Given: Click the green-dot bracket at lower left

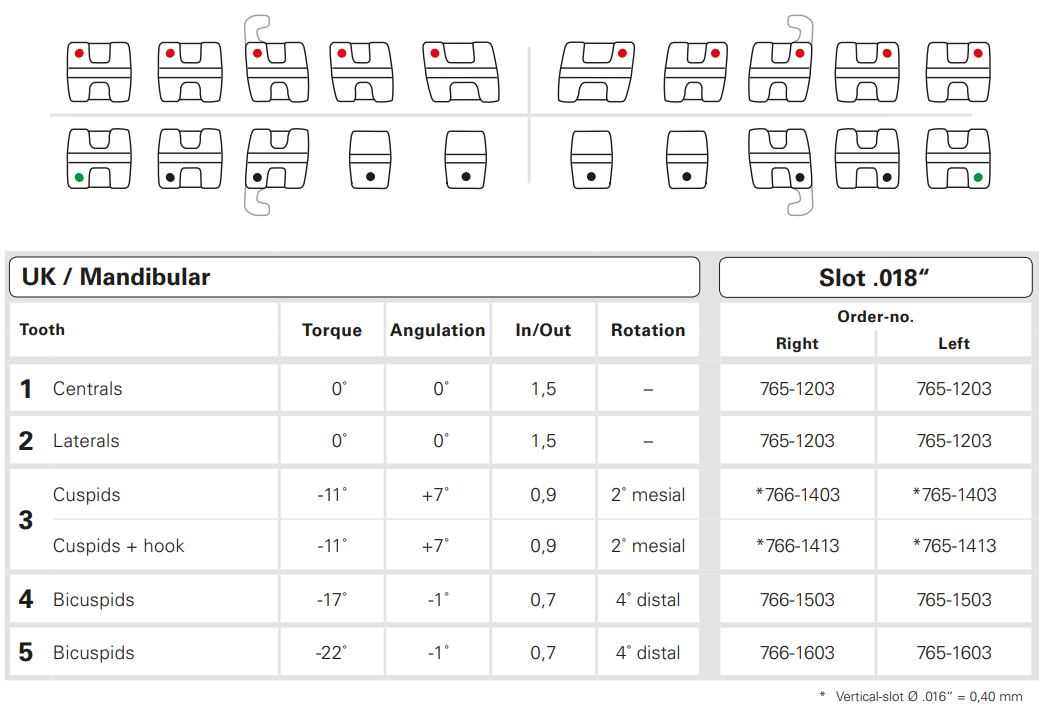Looking at the screenshot, I should click(98, 160).
